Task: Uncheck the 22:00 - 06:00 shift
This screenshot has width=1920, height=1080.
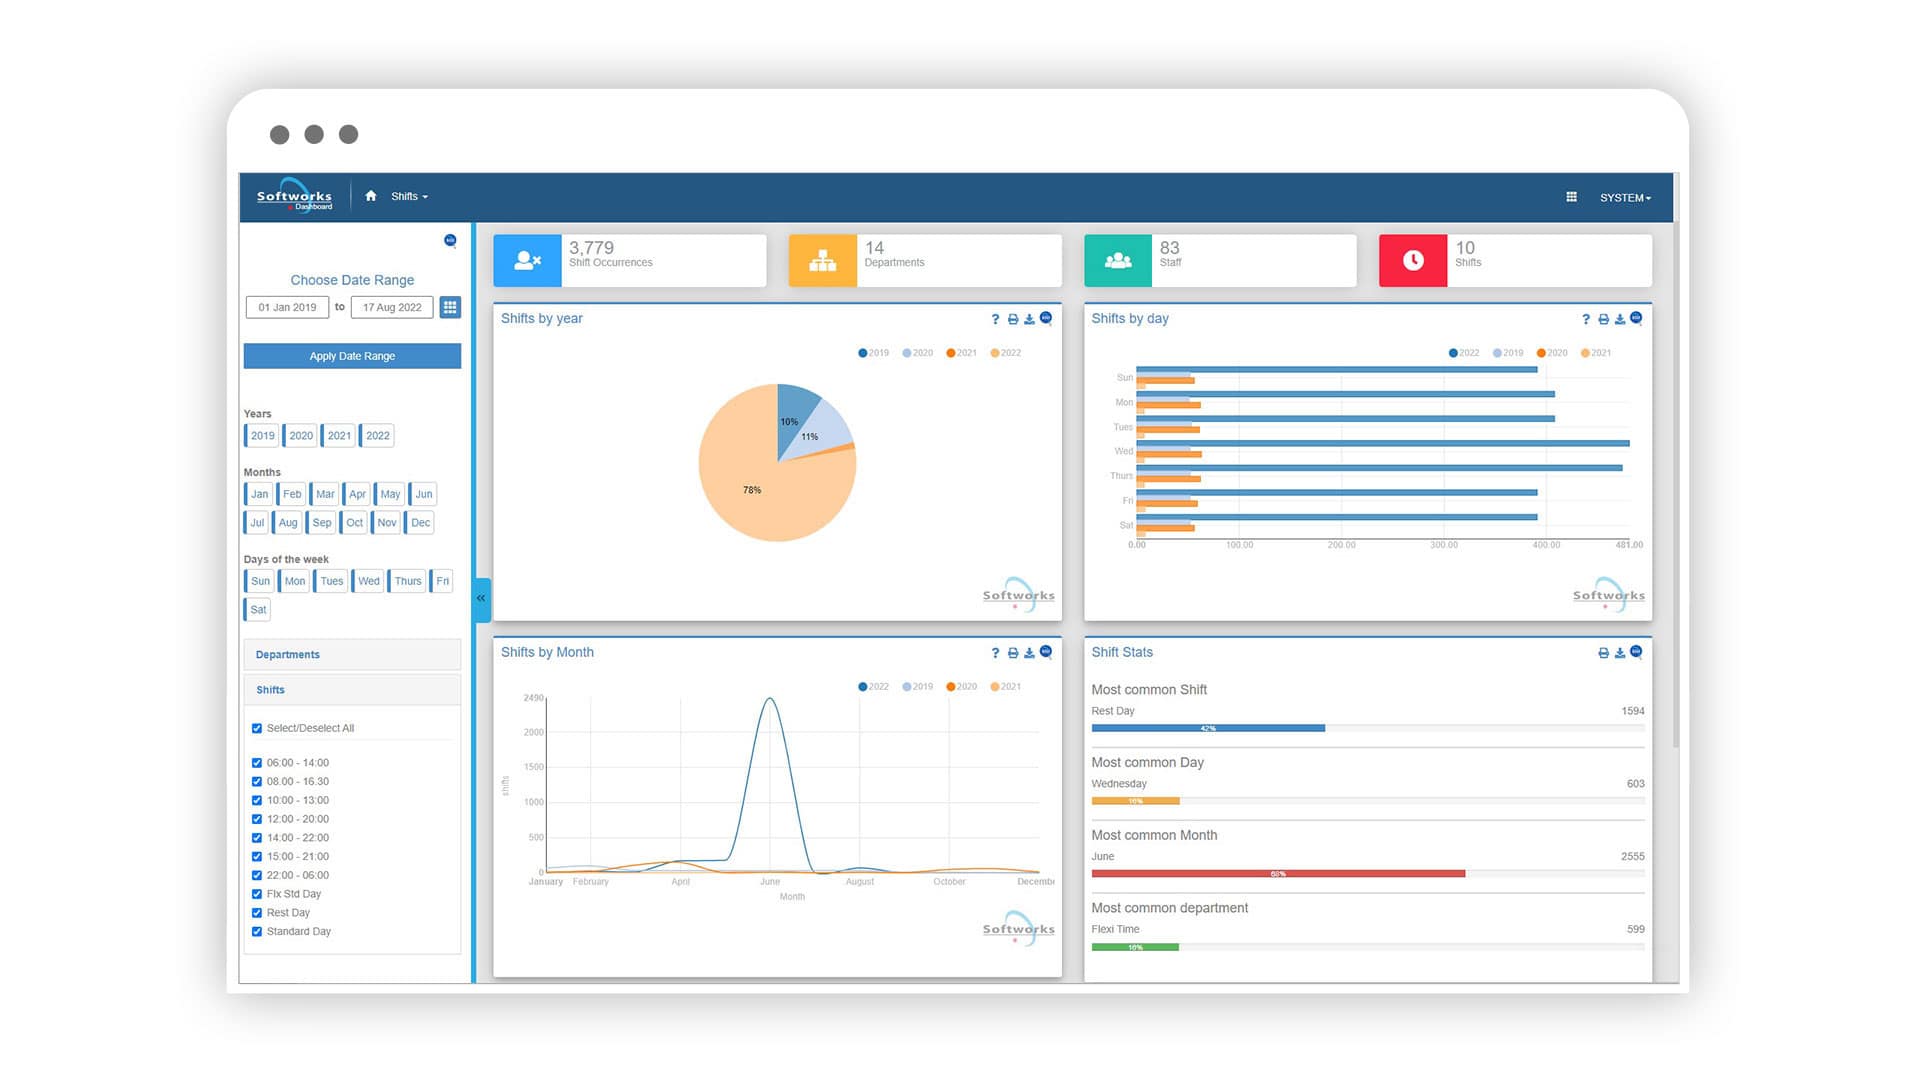Action: (x=257, y=875)
